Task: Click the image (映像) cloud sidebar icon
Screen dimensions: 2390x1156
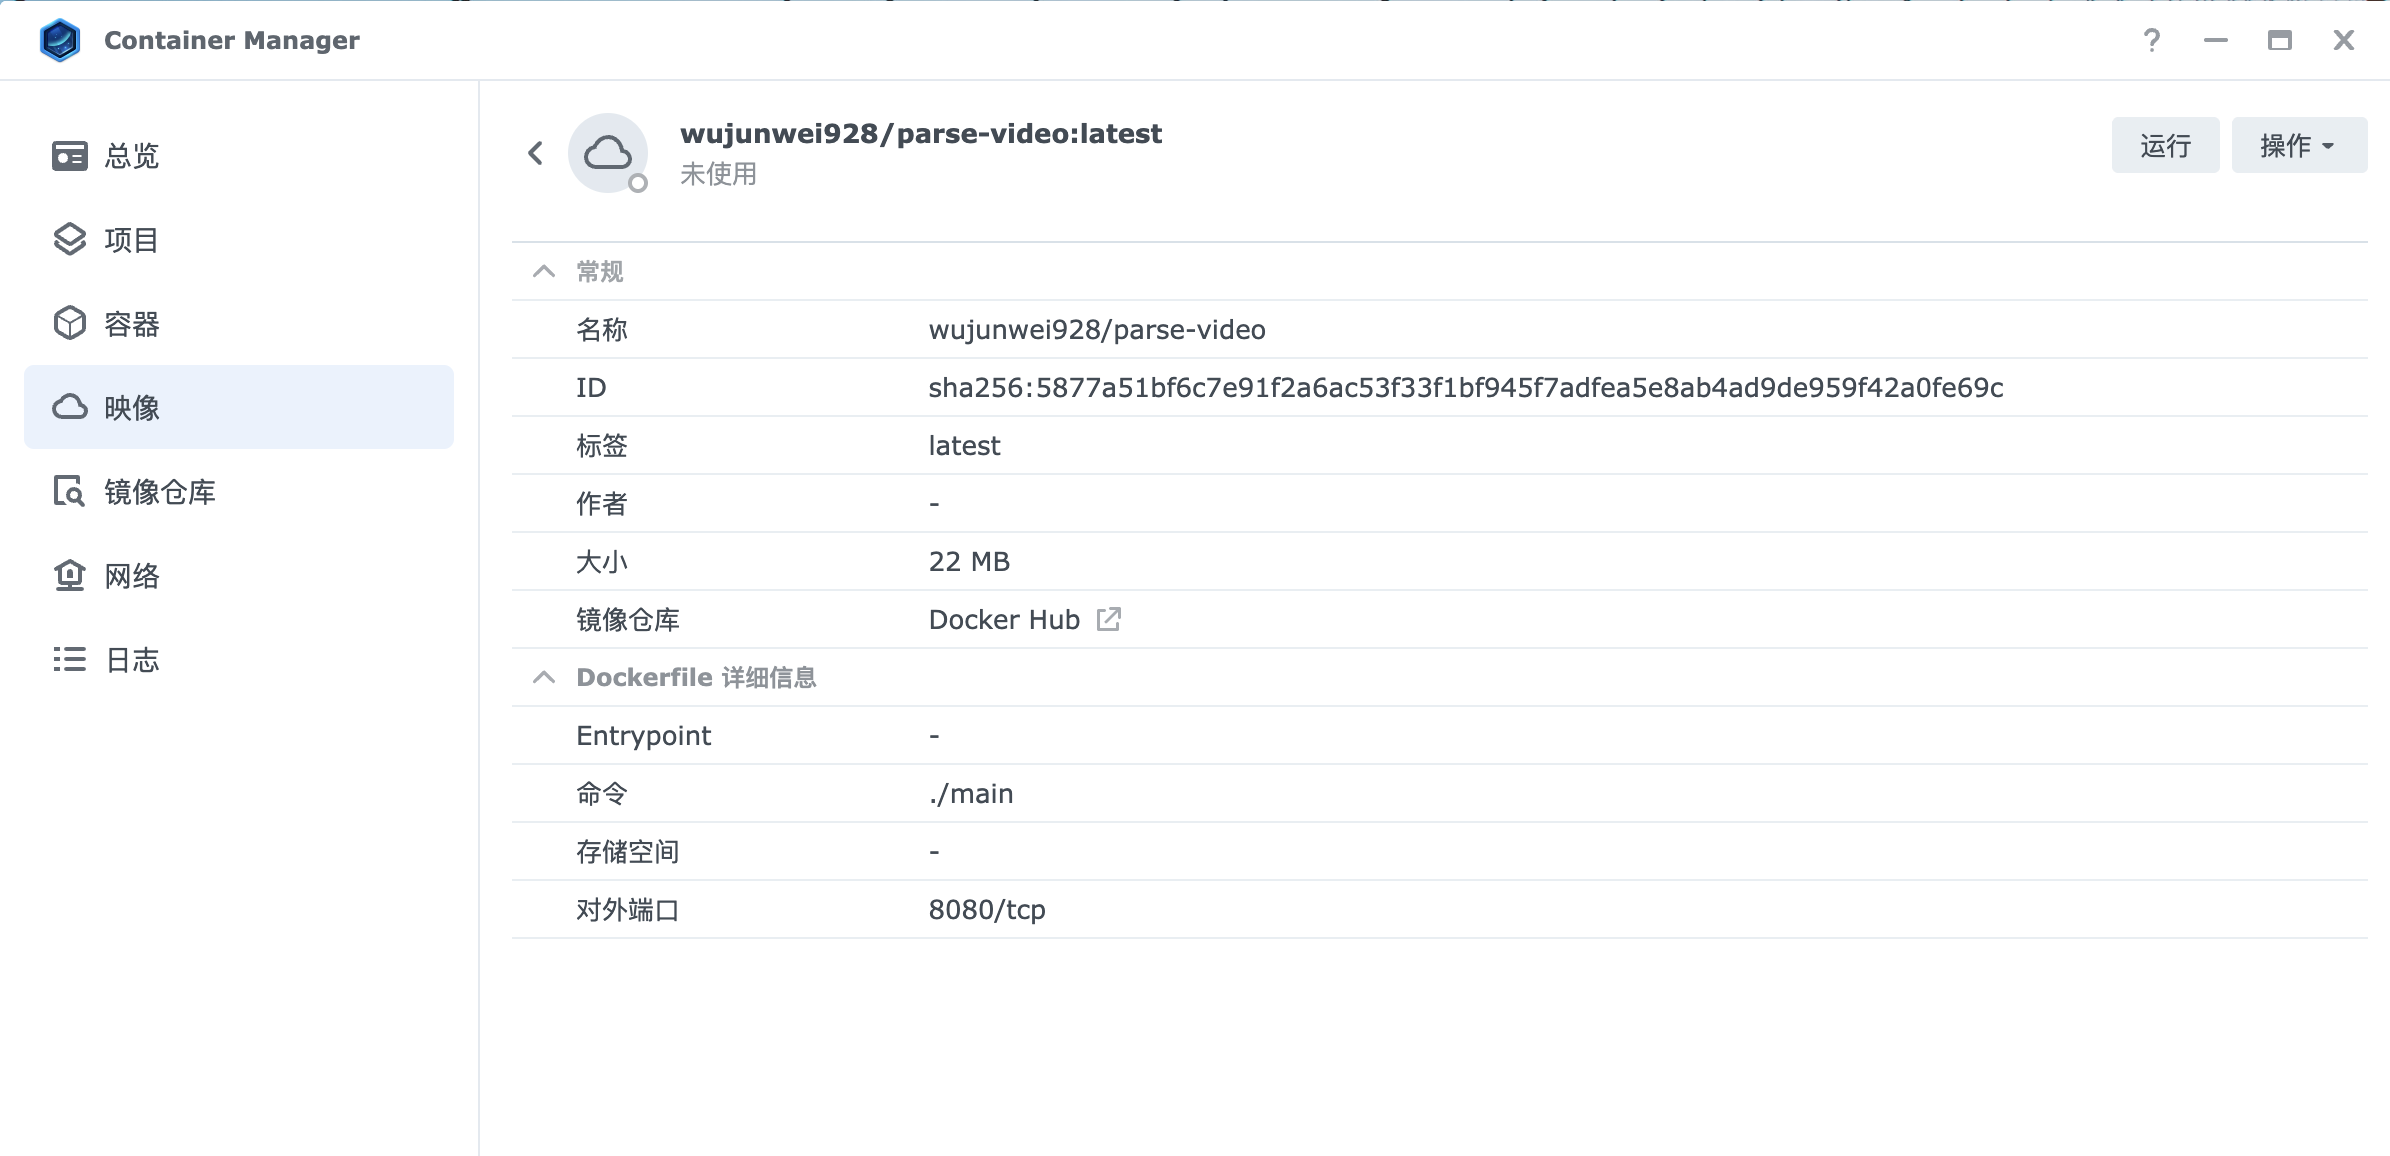Action: (x=69, y=408)
